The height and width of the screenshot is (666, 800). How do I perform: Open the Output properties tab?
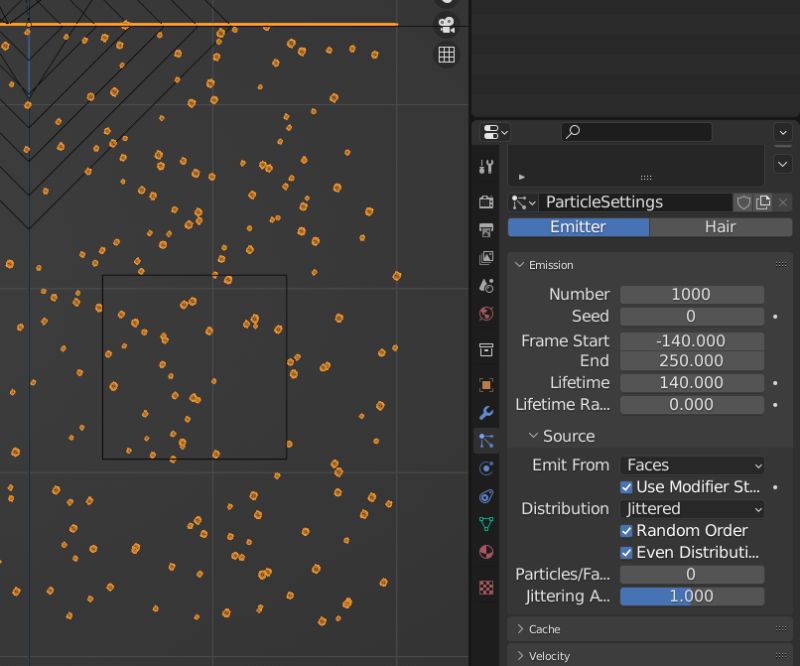tap(486, 230)
